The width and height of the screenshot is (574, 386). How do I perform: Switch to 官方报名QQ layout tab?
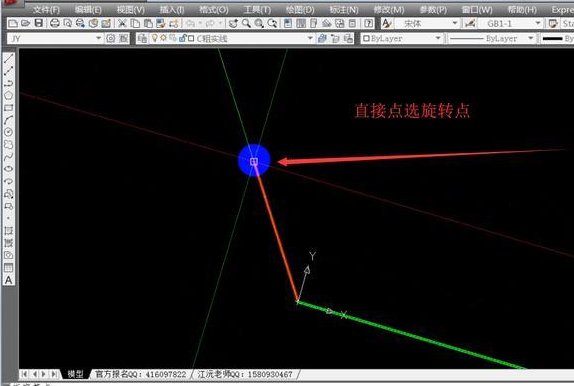pos(141,374)
